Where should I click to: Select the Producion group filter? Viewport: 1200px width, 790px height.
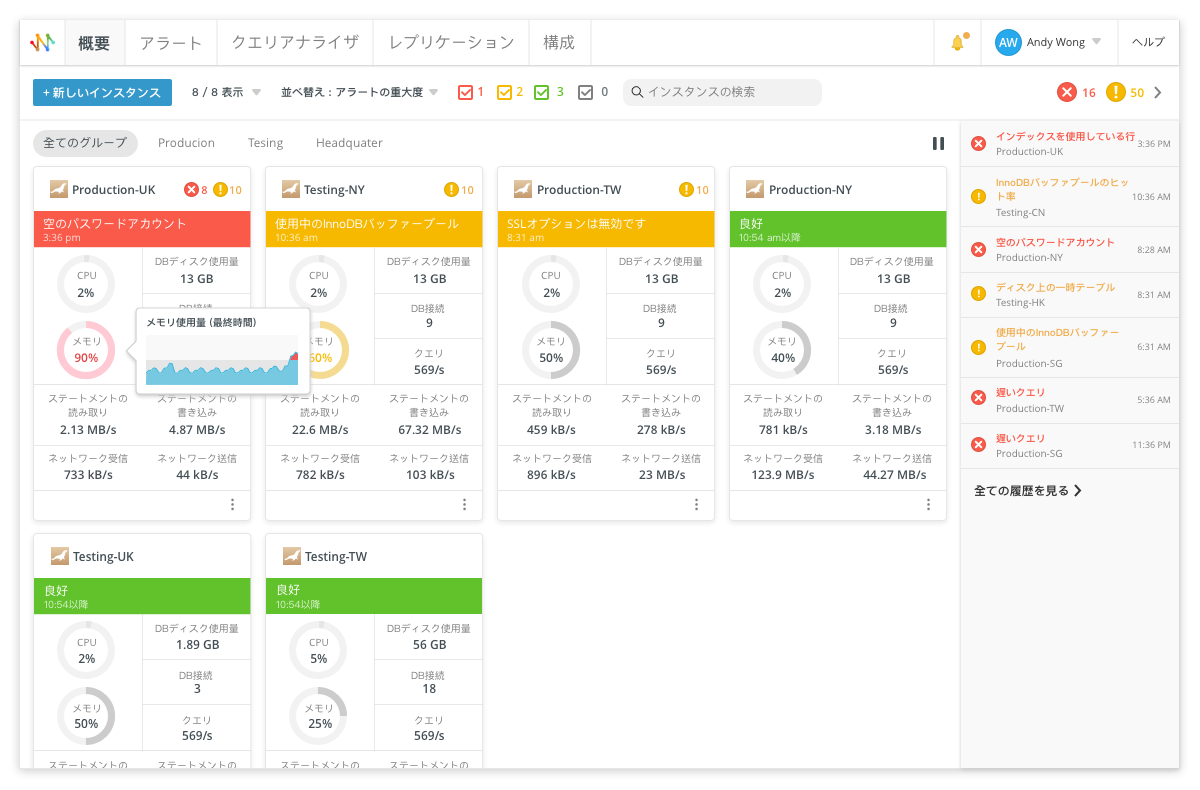186,143
